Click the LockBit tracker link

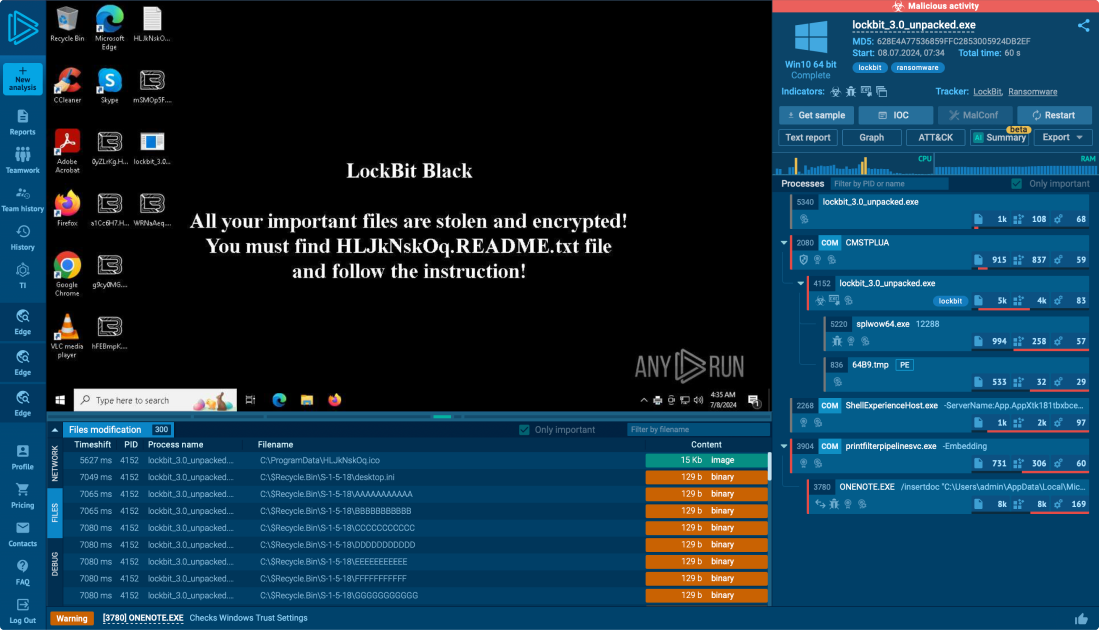(988, 92)
